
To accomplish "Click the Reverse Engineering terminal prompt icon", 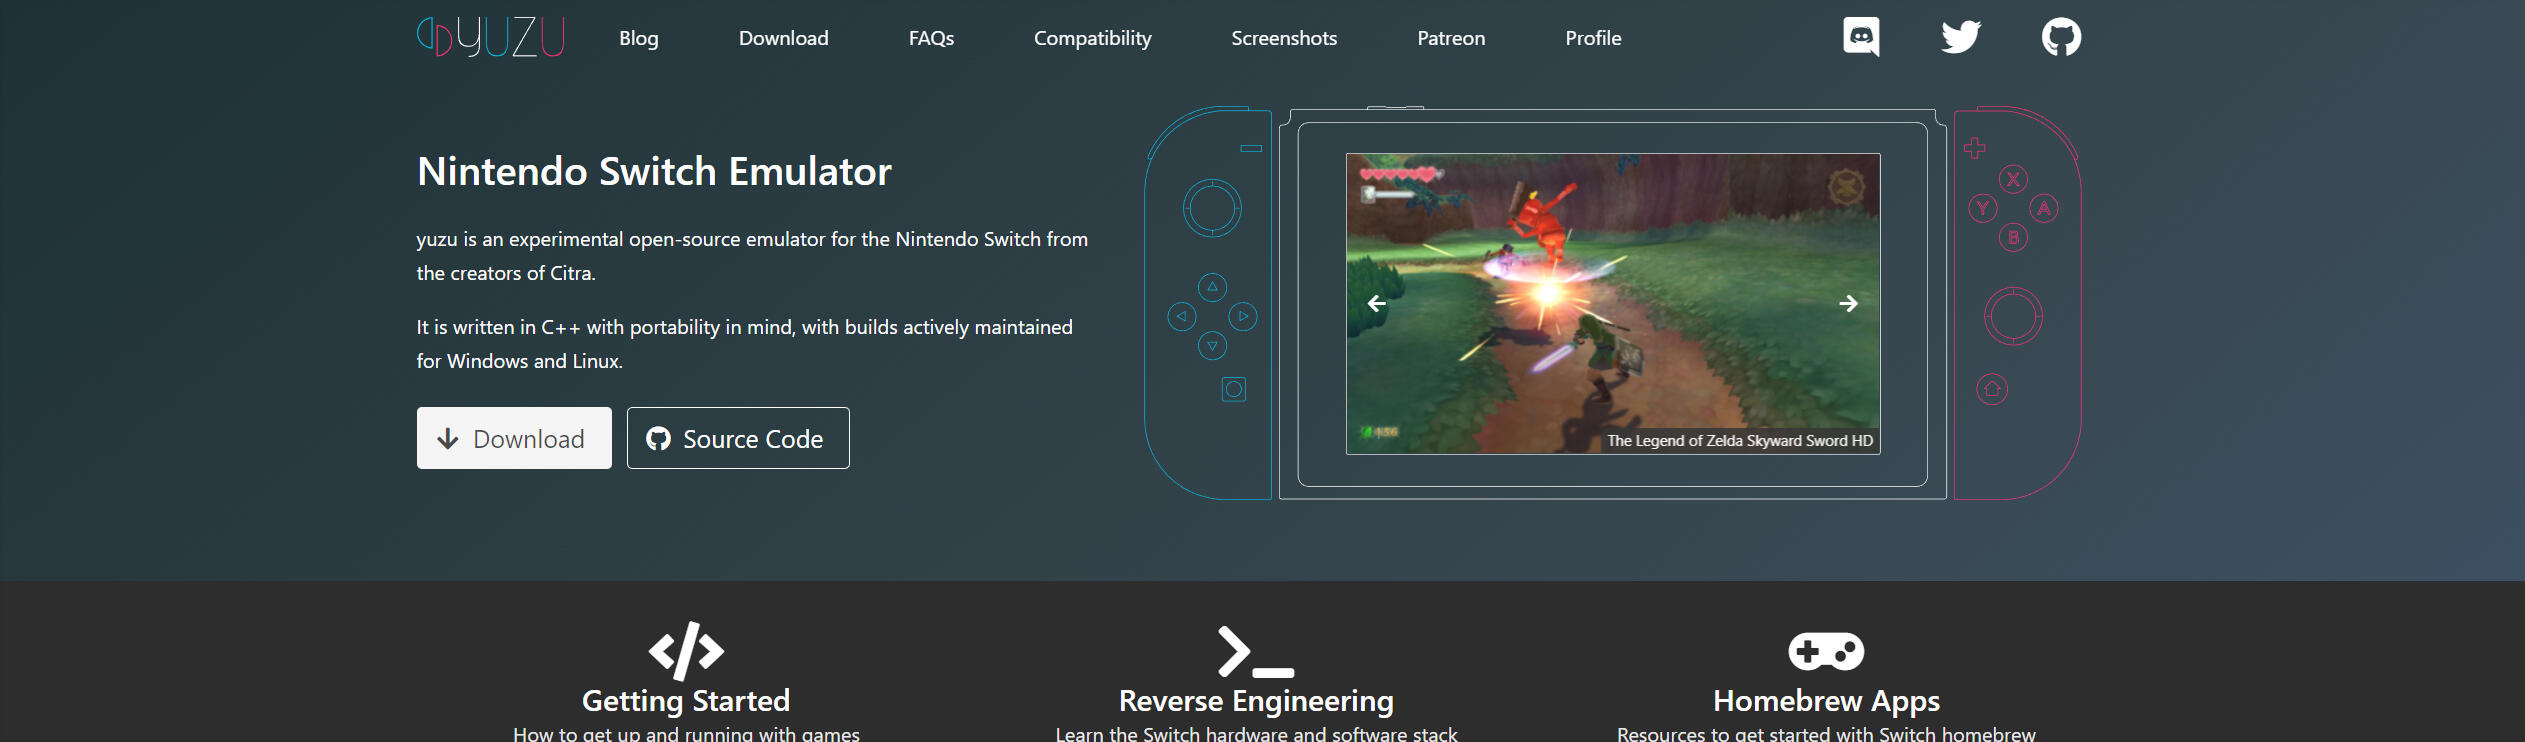I will coord(1256,651).
